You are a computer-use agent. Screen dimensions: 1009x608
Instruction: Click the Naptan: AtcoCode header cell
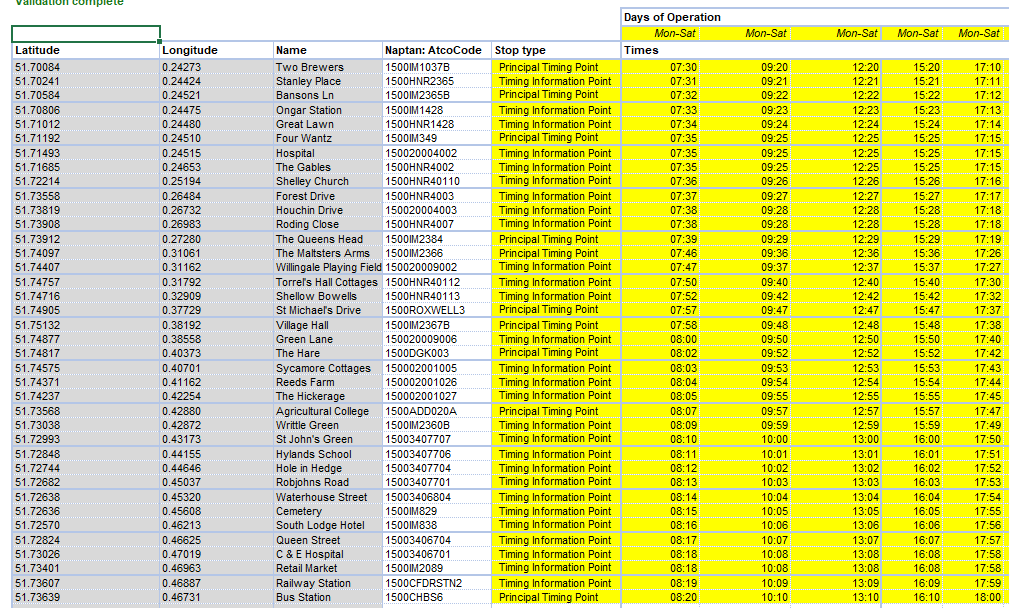[436, 50]
